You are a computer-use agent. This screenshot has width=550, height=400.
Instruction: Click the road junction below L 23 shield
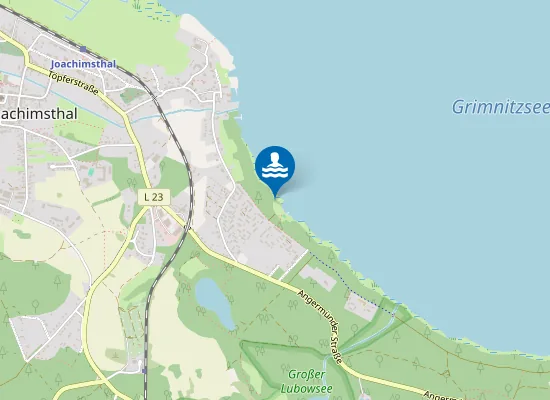(x=151, y=208)
